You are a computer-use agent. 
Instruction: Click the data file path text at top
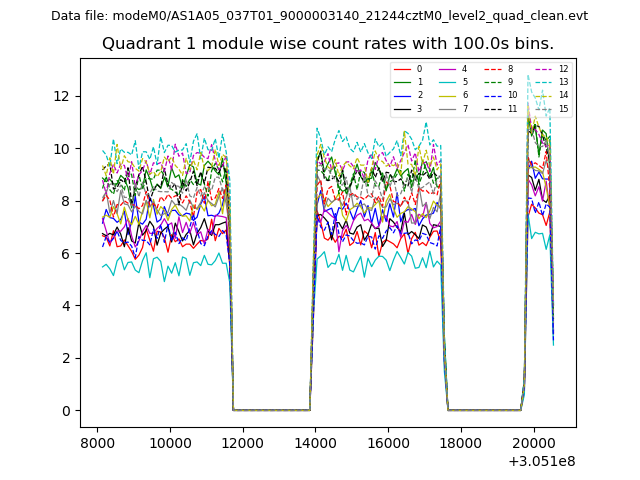coord(319,16)
